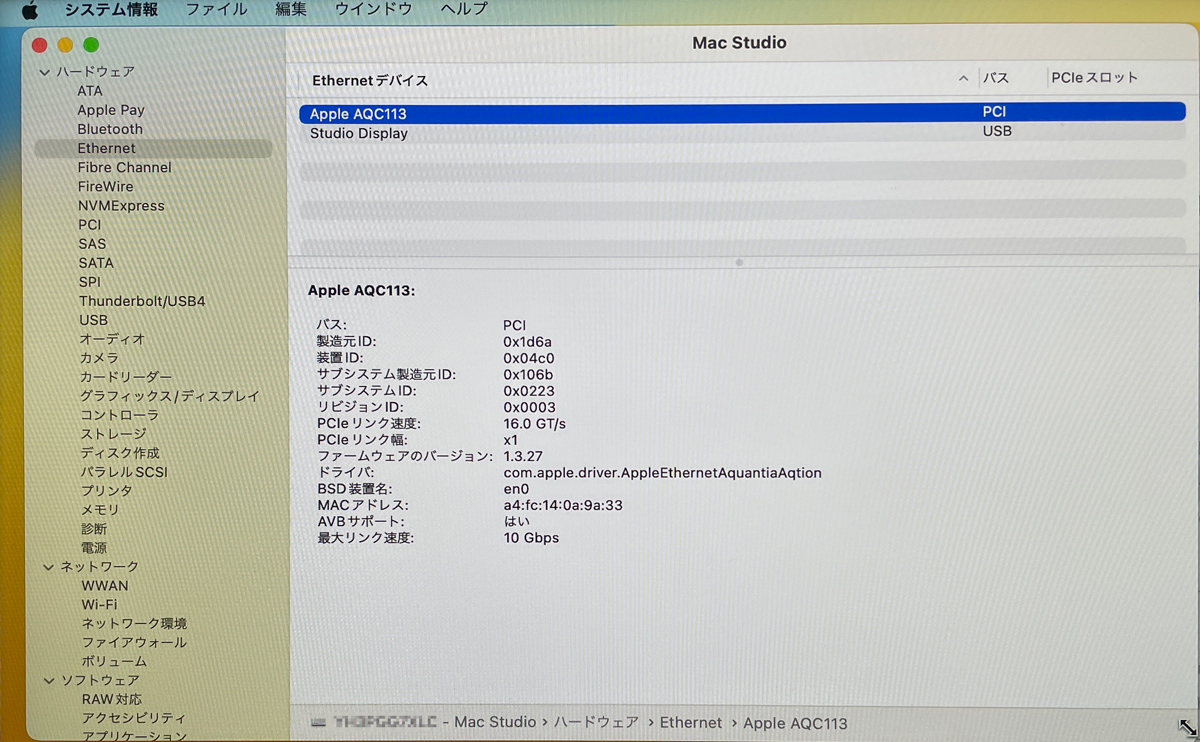Open the ファイル menu
The height and width of the screenshot is (742, 1200).
coord(216,10)
